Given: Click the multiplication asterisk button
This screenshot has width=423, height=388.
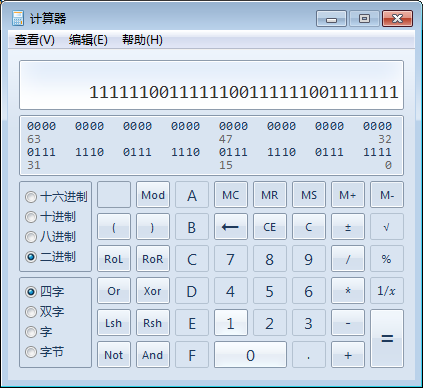Looking at the screenshot, I should click(348, 291).
